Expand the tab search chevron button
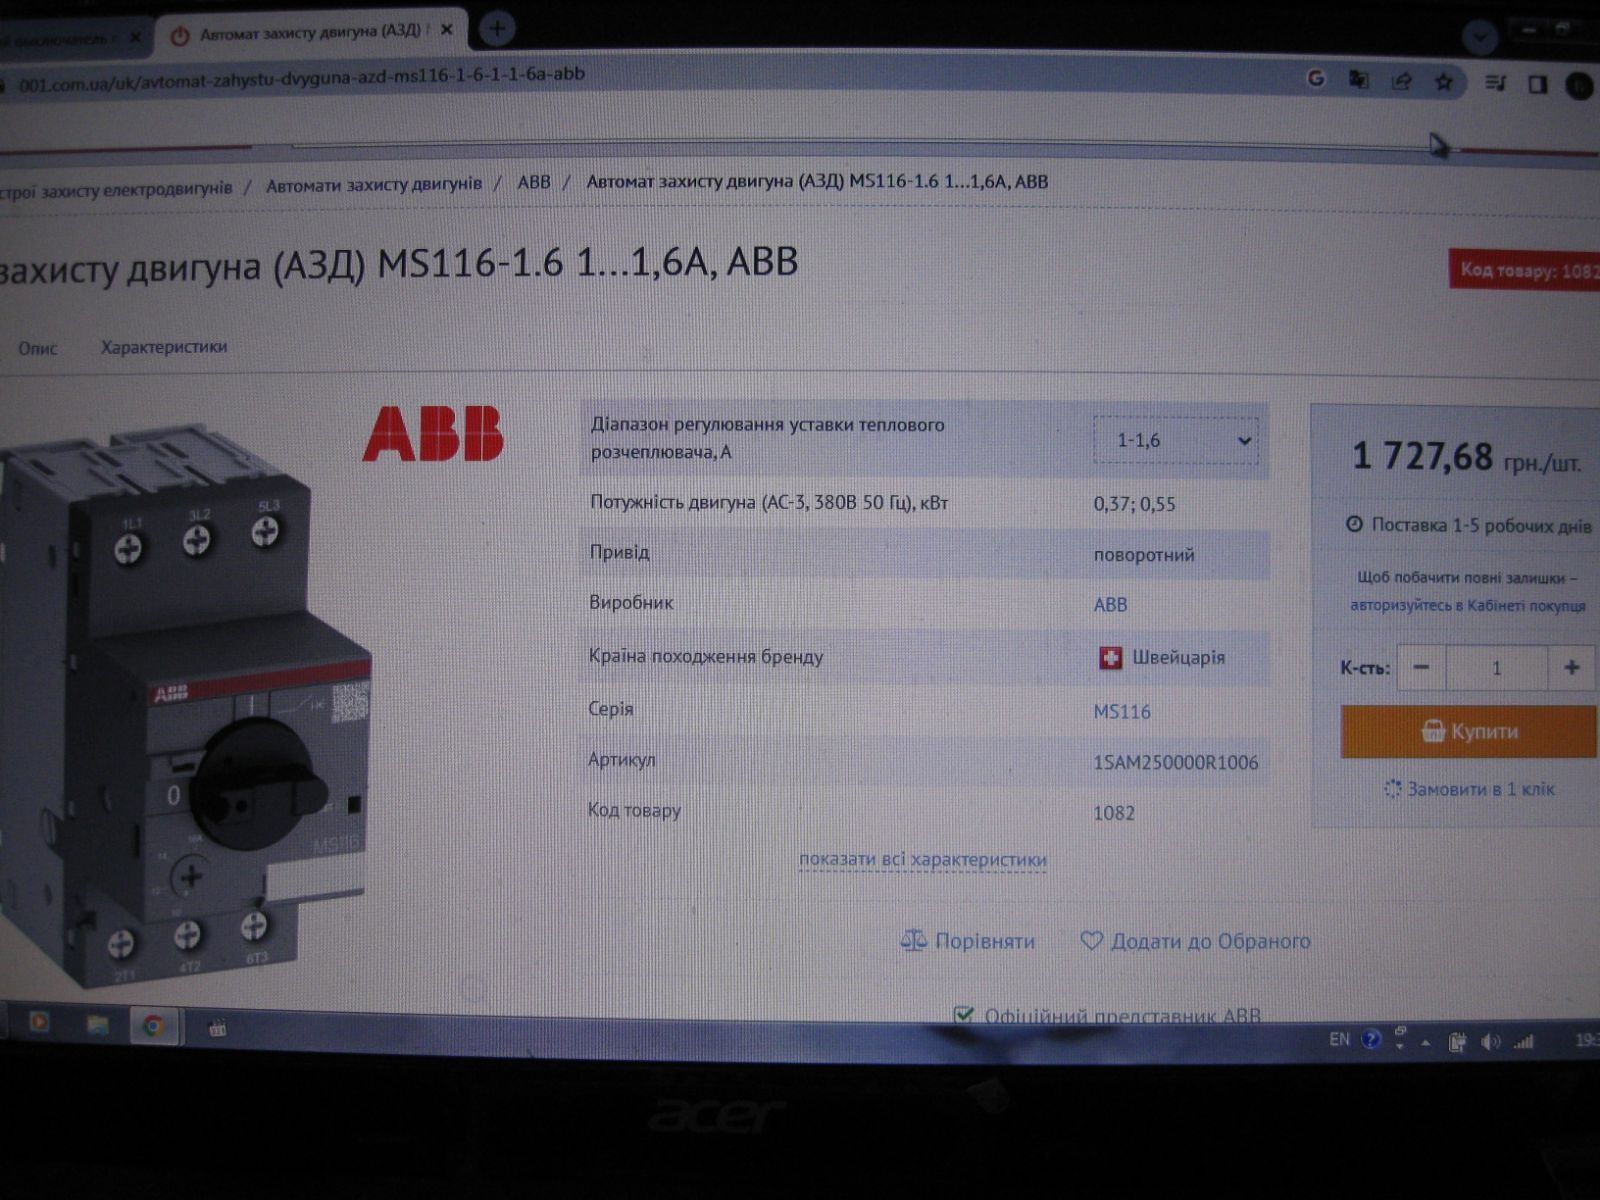1600x1200 pixels. 1480,38
